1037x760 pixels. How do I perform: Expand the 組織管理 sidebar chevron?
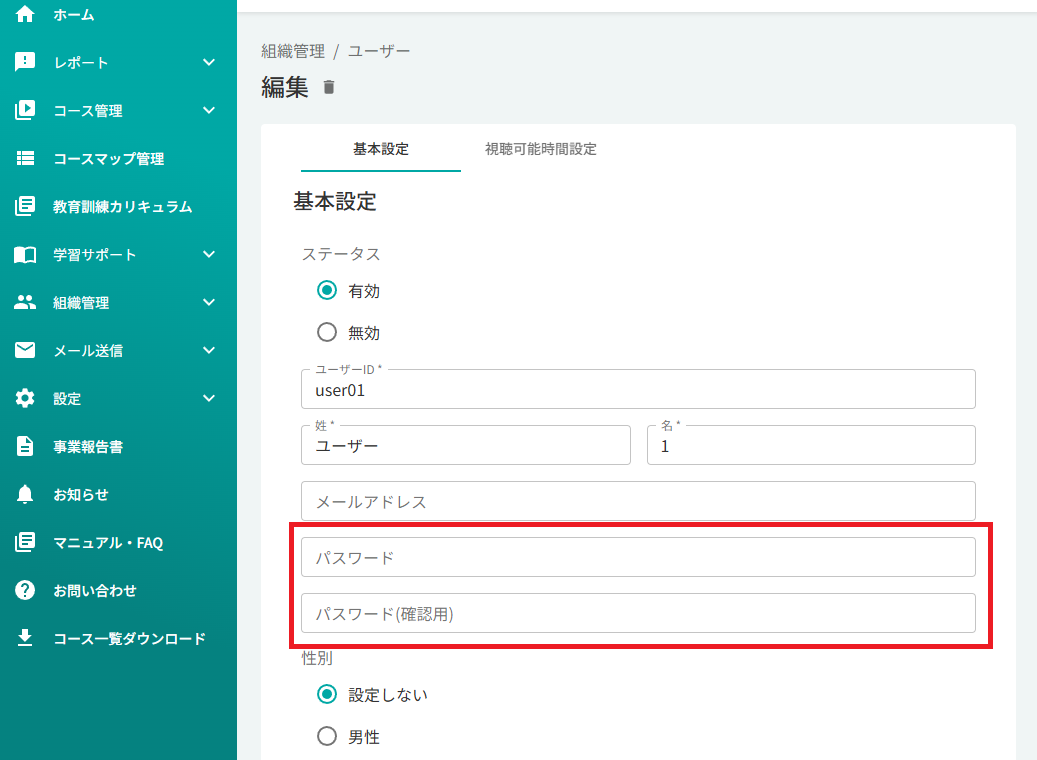[x=209, y=302]
